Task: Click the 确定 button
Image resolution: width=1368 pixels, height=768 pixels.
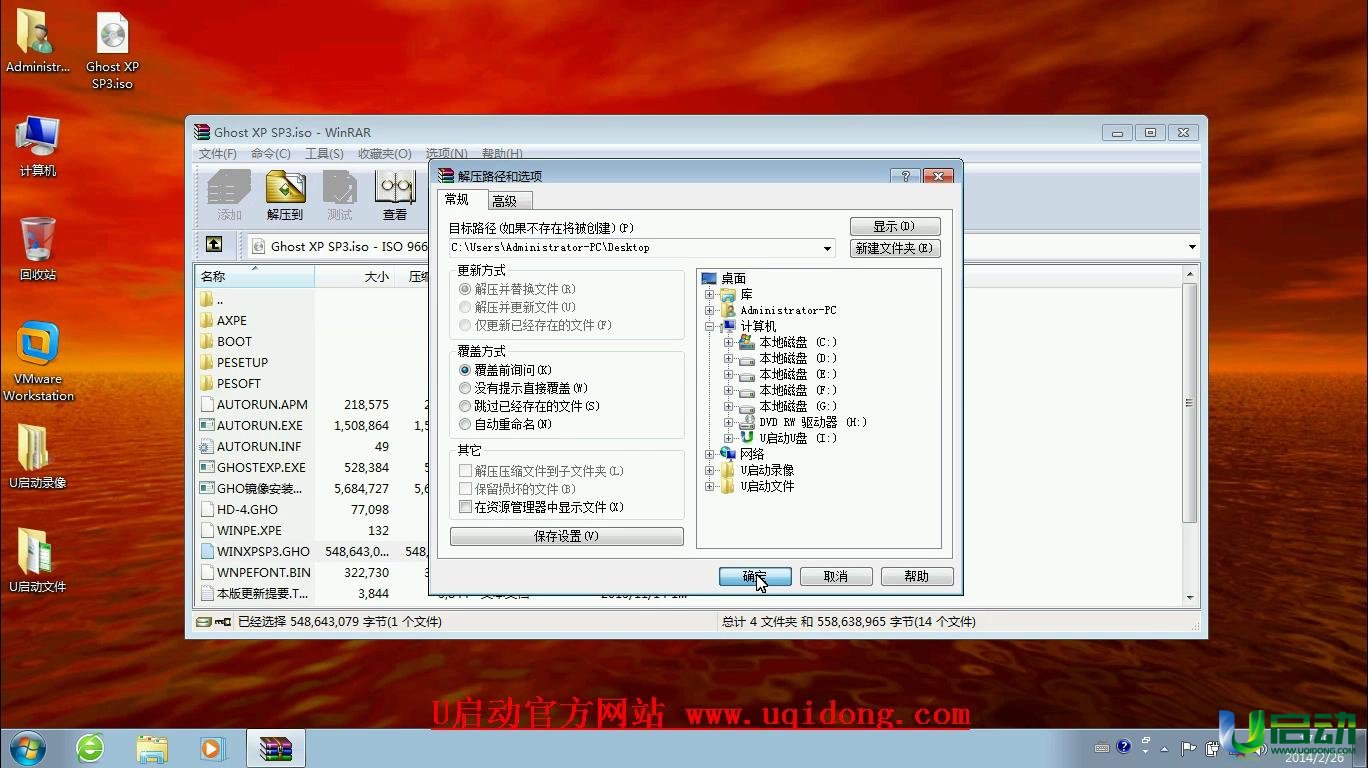Action: point(755,577)
